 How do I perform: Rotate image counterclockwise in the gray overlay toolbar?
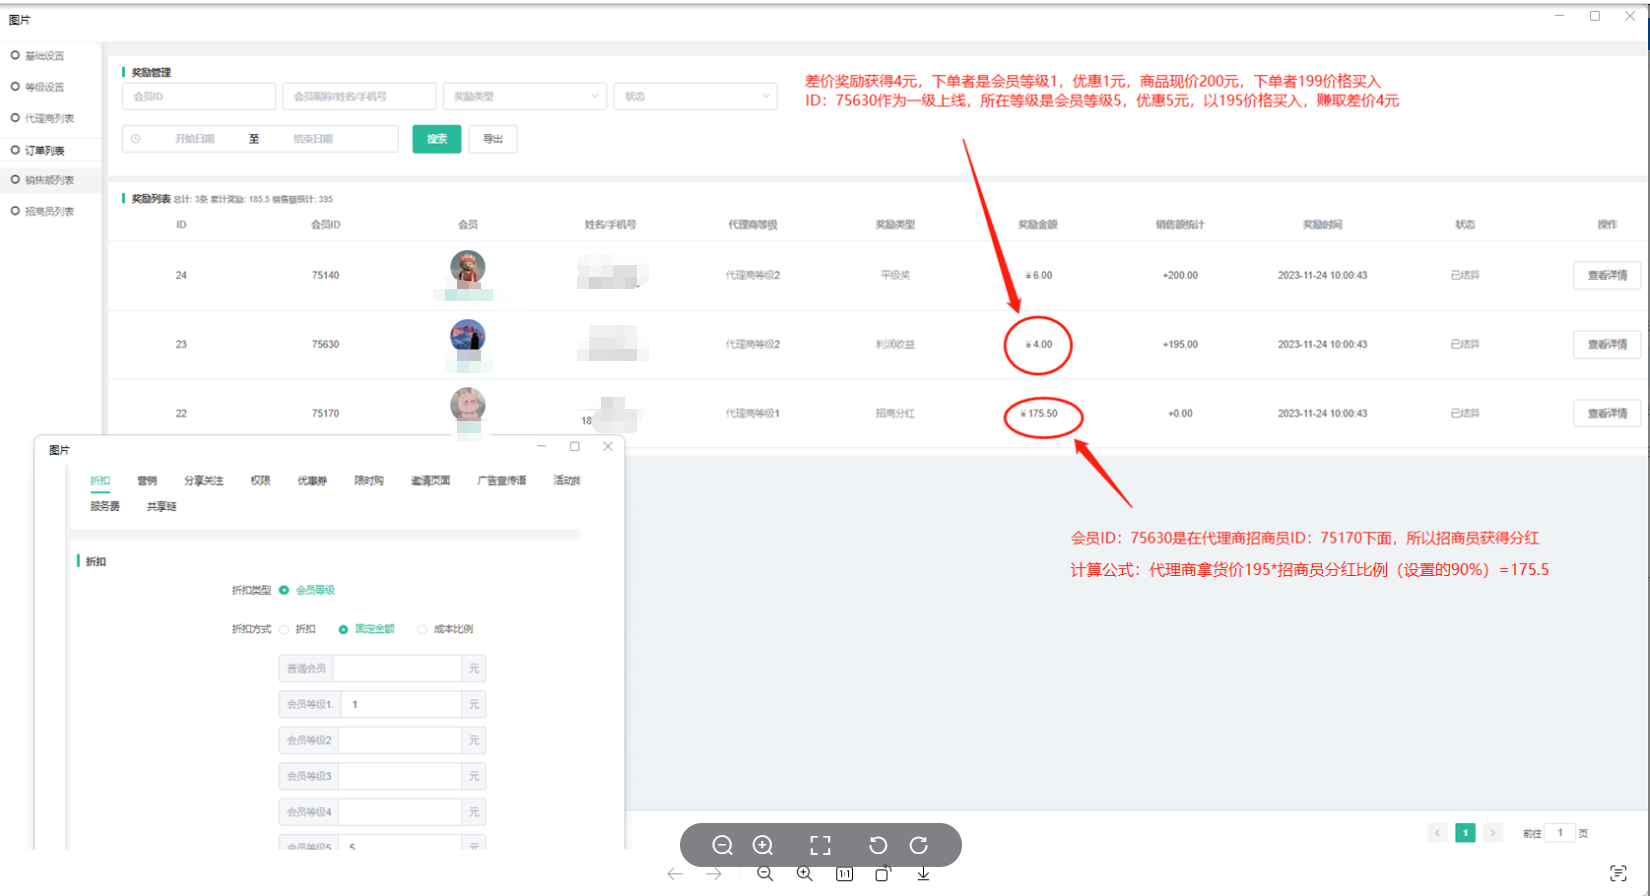[878, 845]
